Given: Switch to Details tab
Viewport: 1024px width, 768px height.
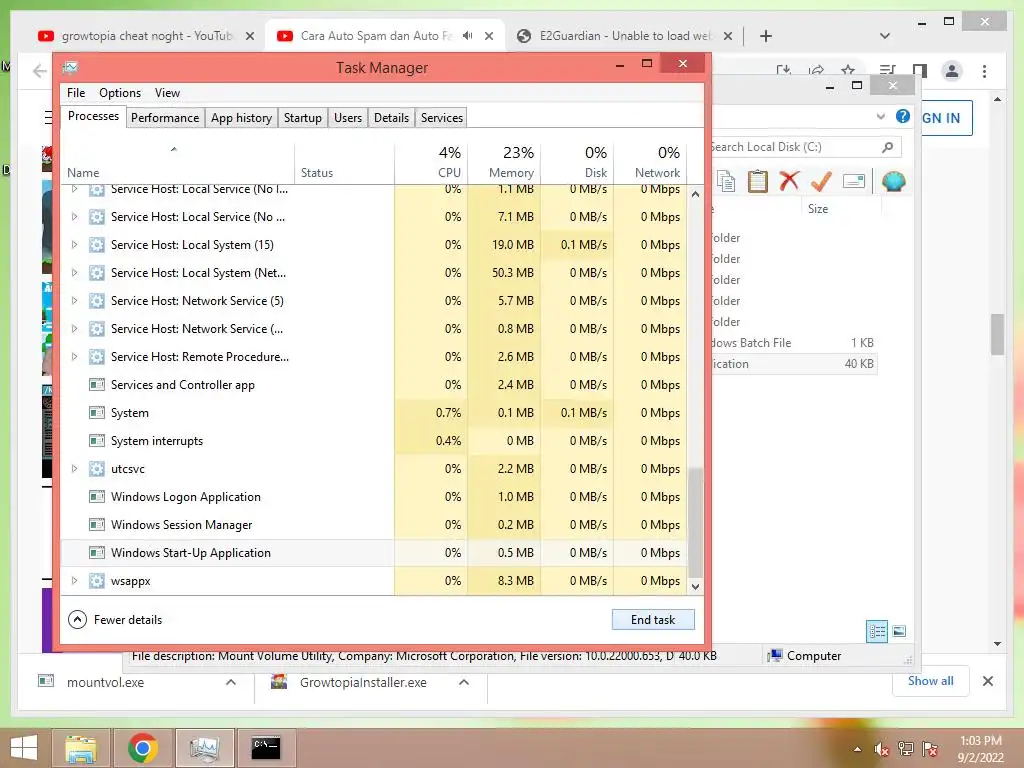Looking at the screenshot, I should click(x=391, y=118).
